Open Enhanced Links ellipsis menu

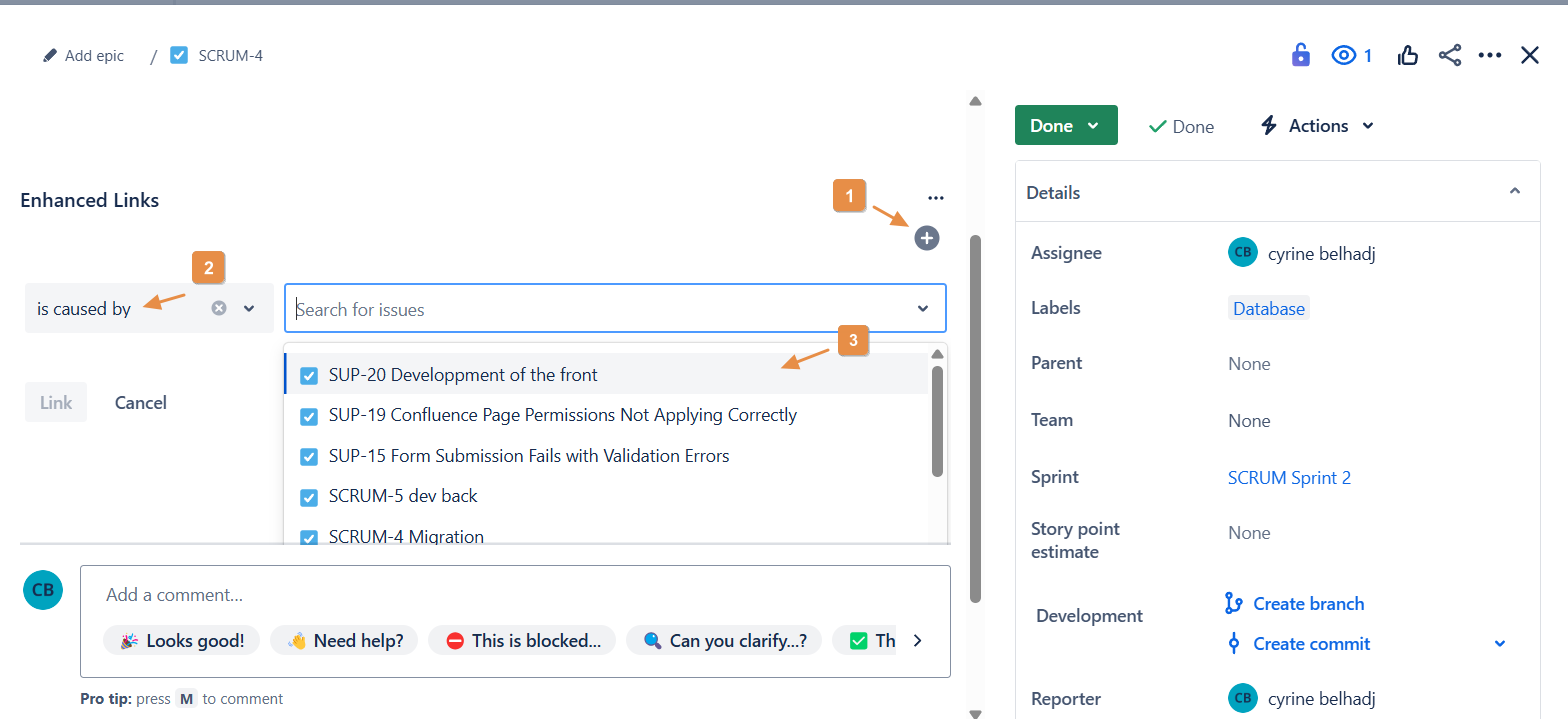point(936,199)
